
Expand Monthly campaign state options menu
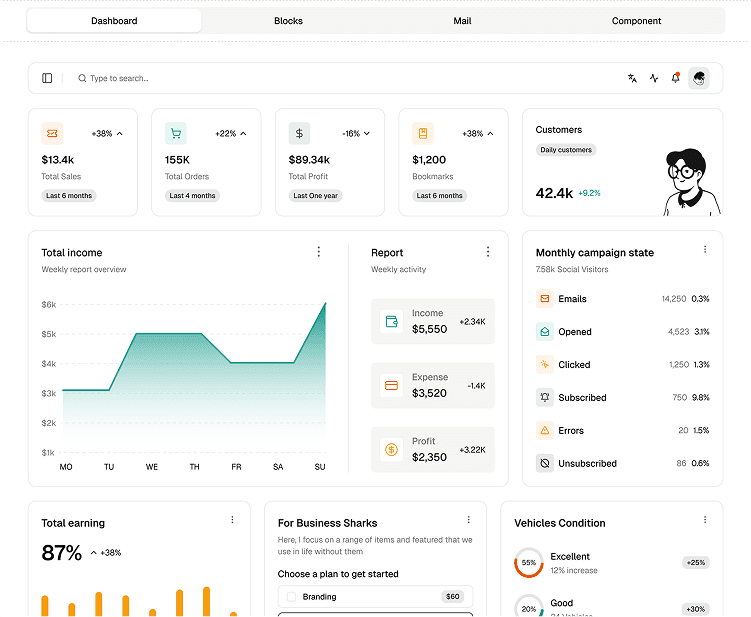(705, 250)
